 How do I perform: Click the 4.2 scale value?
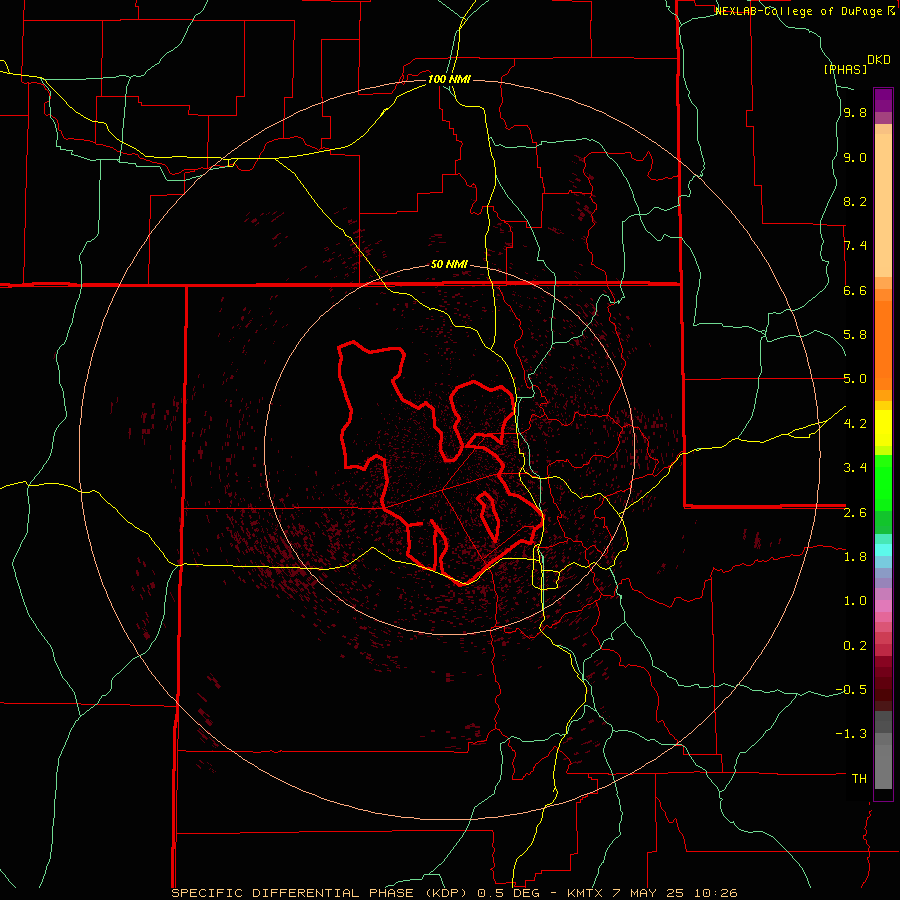click(x=855, y=424)
